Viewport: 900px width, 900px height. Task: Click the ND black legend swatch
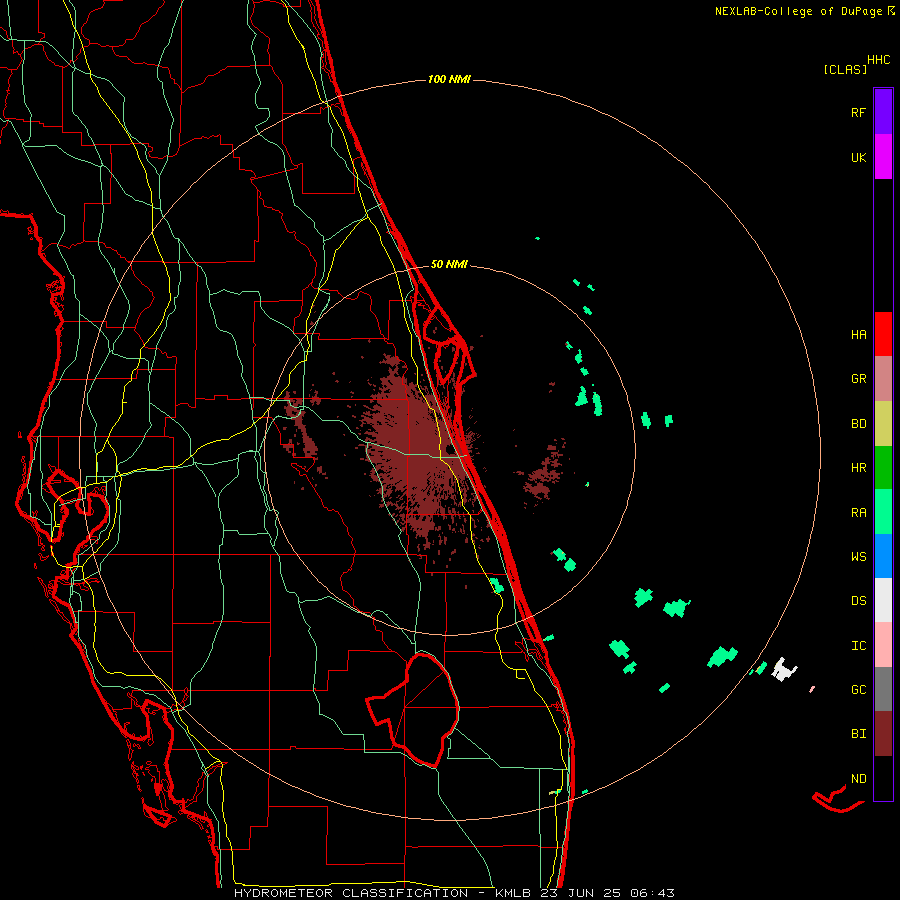(883, 778)
